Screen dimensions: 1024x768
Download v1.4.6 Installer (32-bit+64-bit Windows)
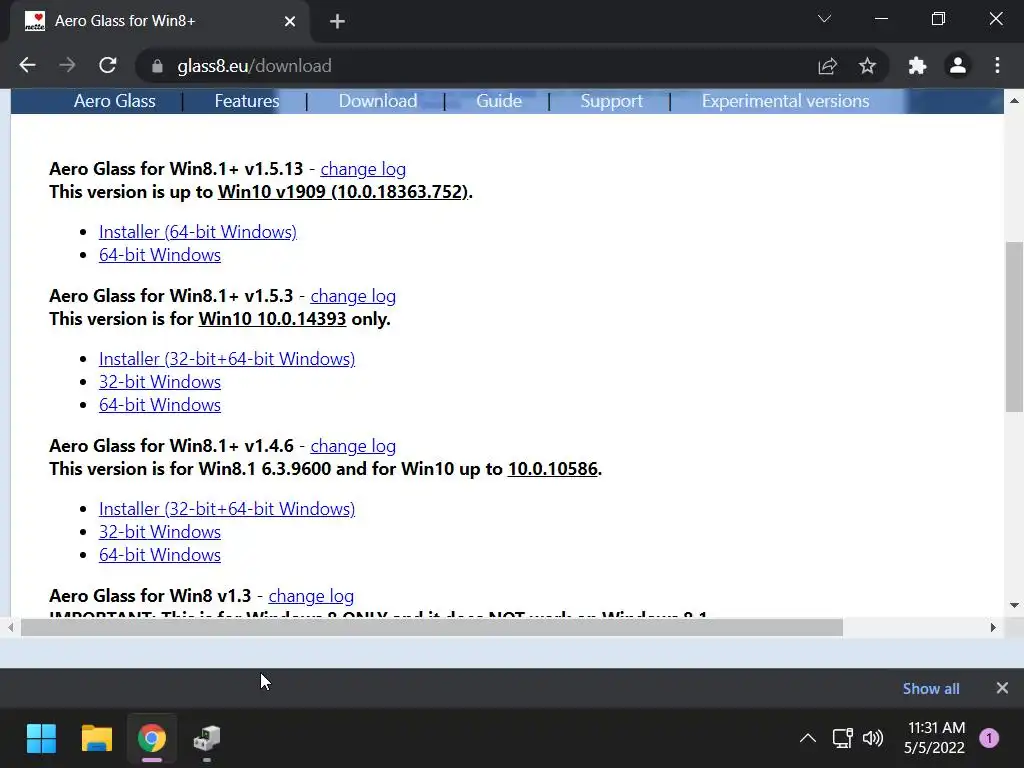point(227,509)
